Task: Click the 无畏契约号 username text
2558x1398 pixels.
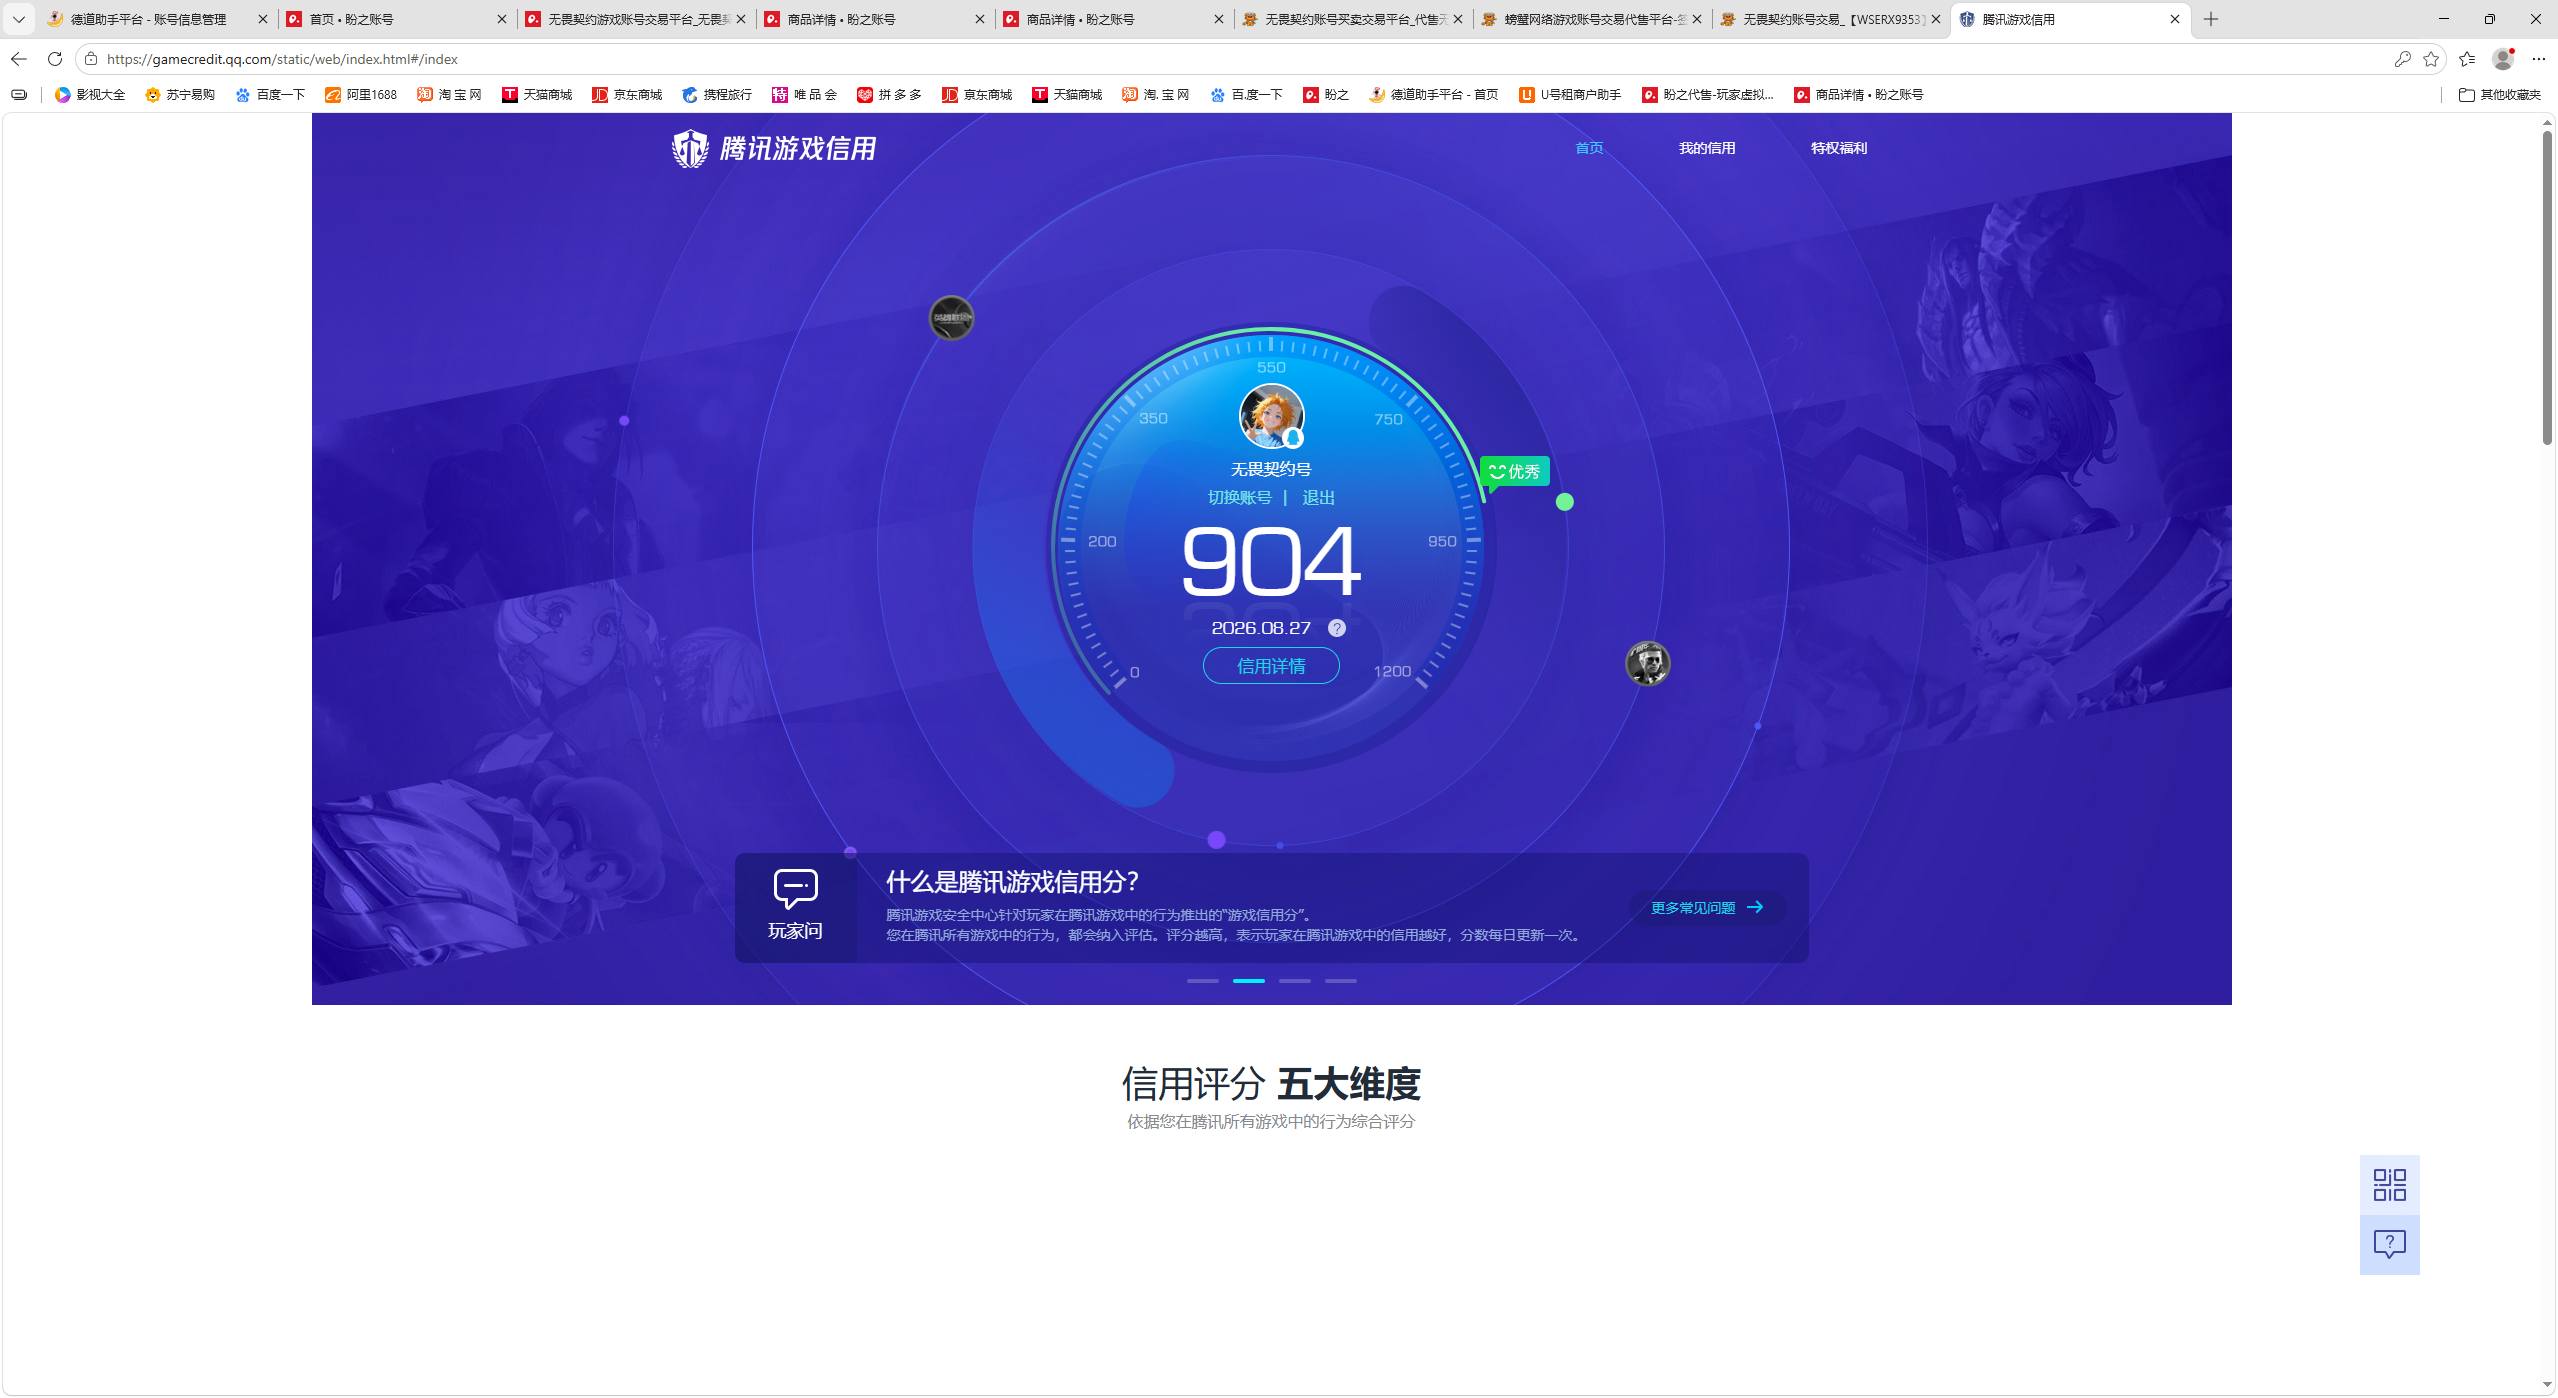Action: point(1271,469)
